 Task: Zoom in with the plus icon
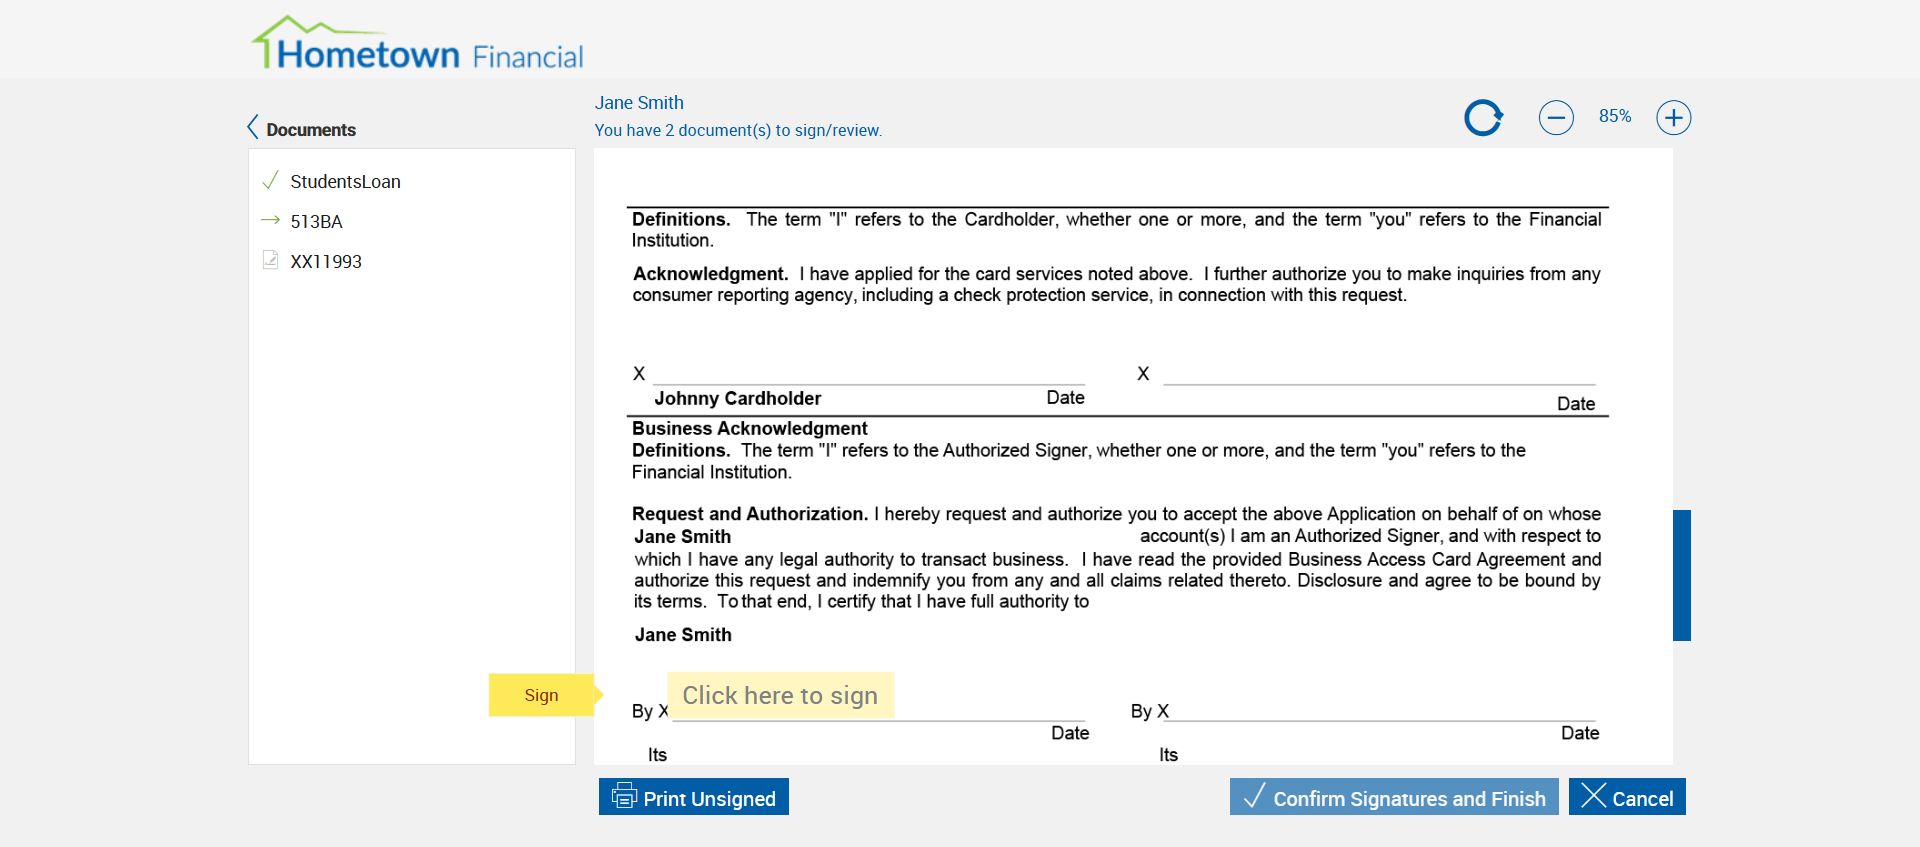1673,118
